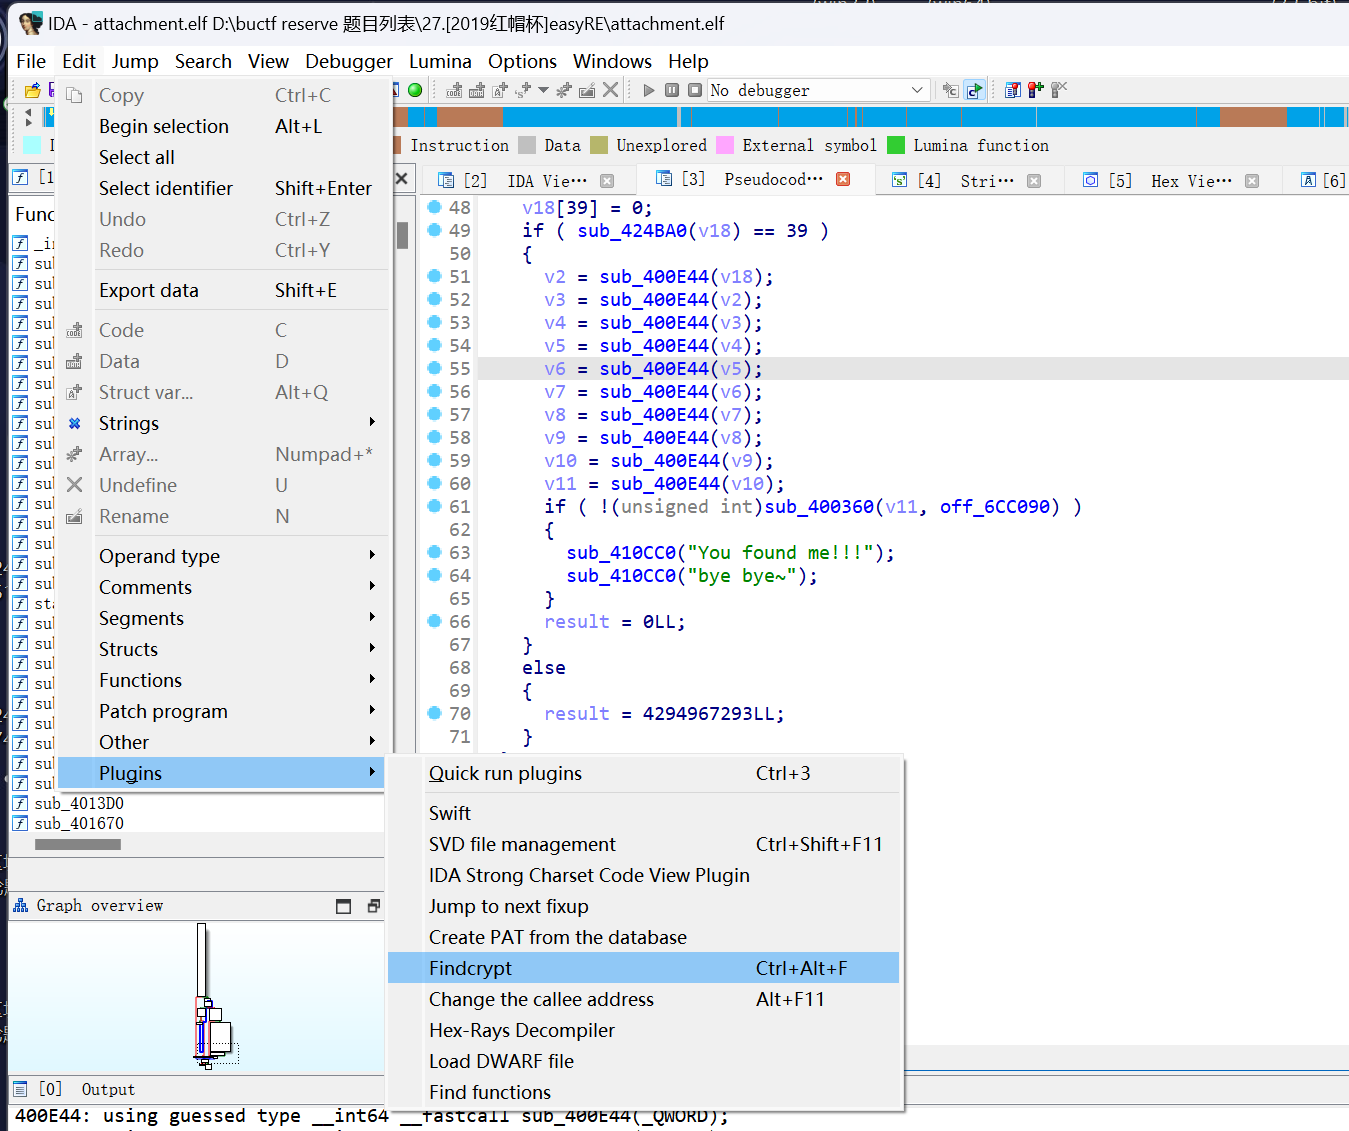Viewport: 1349px width, 1131px height.
Task: Open the breakpoint list toolbar icon
Action: pyautogui.click(x=1013, y=90)
